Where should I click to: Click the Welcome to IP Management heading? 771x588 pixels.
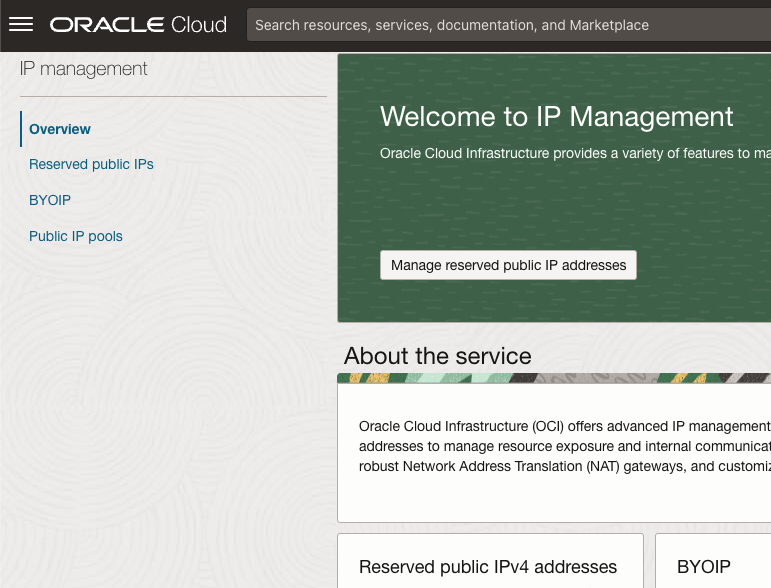557,117
